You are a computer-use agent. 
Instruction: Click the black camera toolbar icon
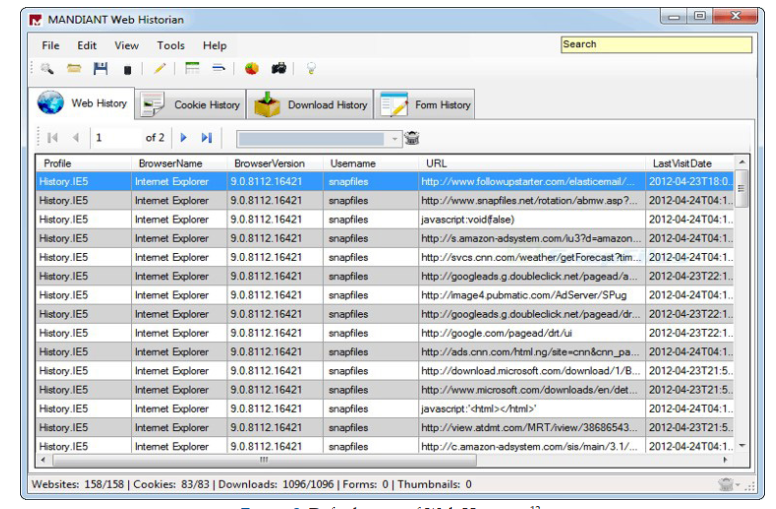click(x=279, y=68)
